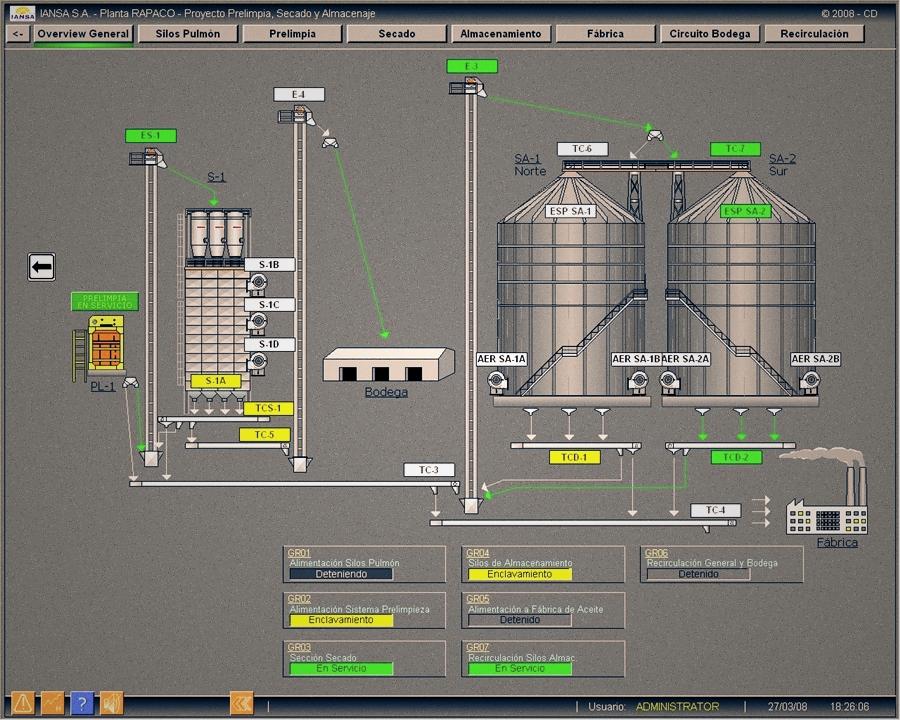This screenshot has height=720, width=900.
Task: Open the GR01 group link
Action: click(299, 553)
